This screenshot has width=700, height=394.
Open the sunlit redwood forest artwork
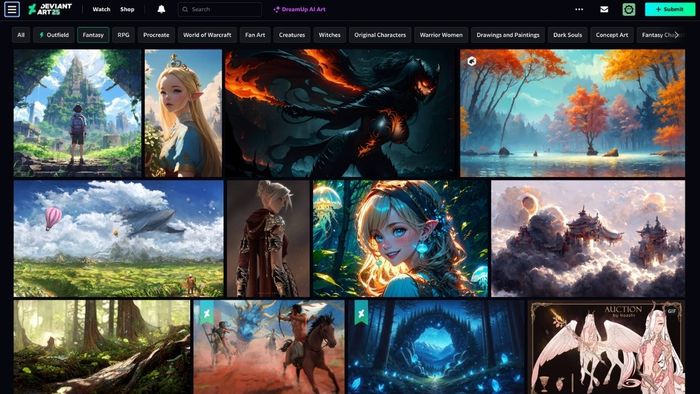102,347
